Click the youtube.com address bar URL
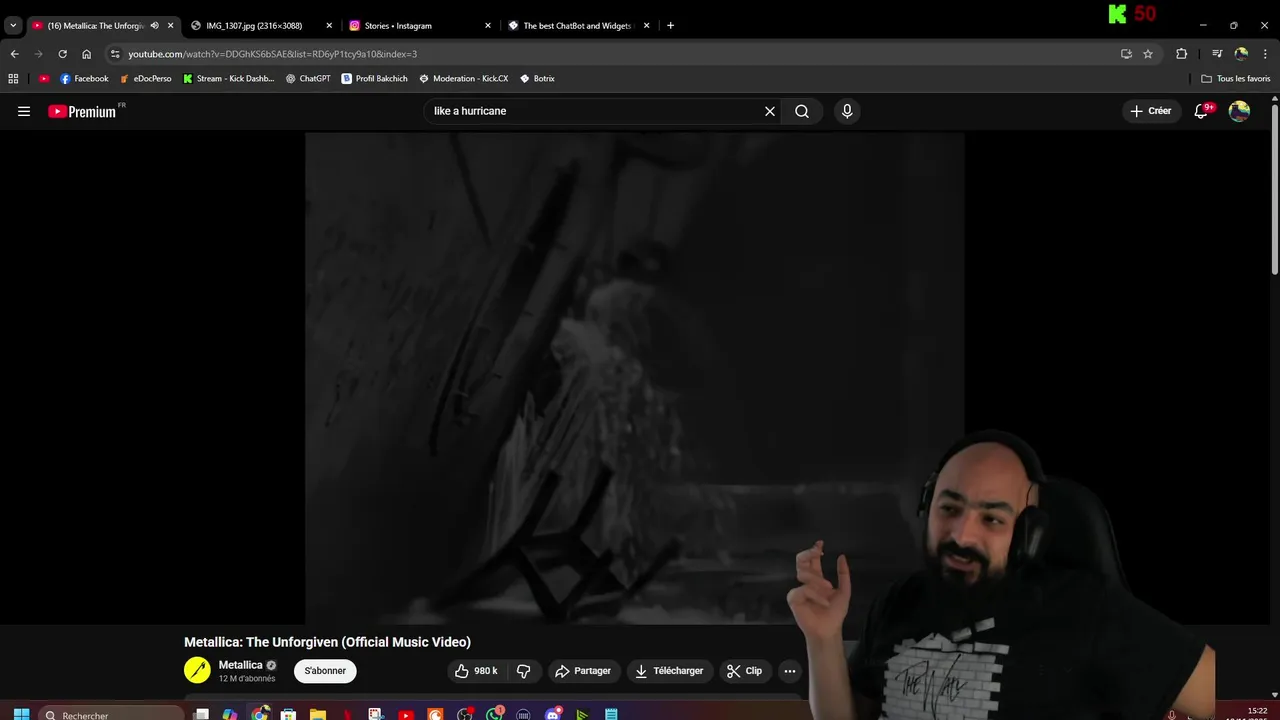The width and height of the screenshot is (1280, 720). click(272, 54)
